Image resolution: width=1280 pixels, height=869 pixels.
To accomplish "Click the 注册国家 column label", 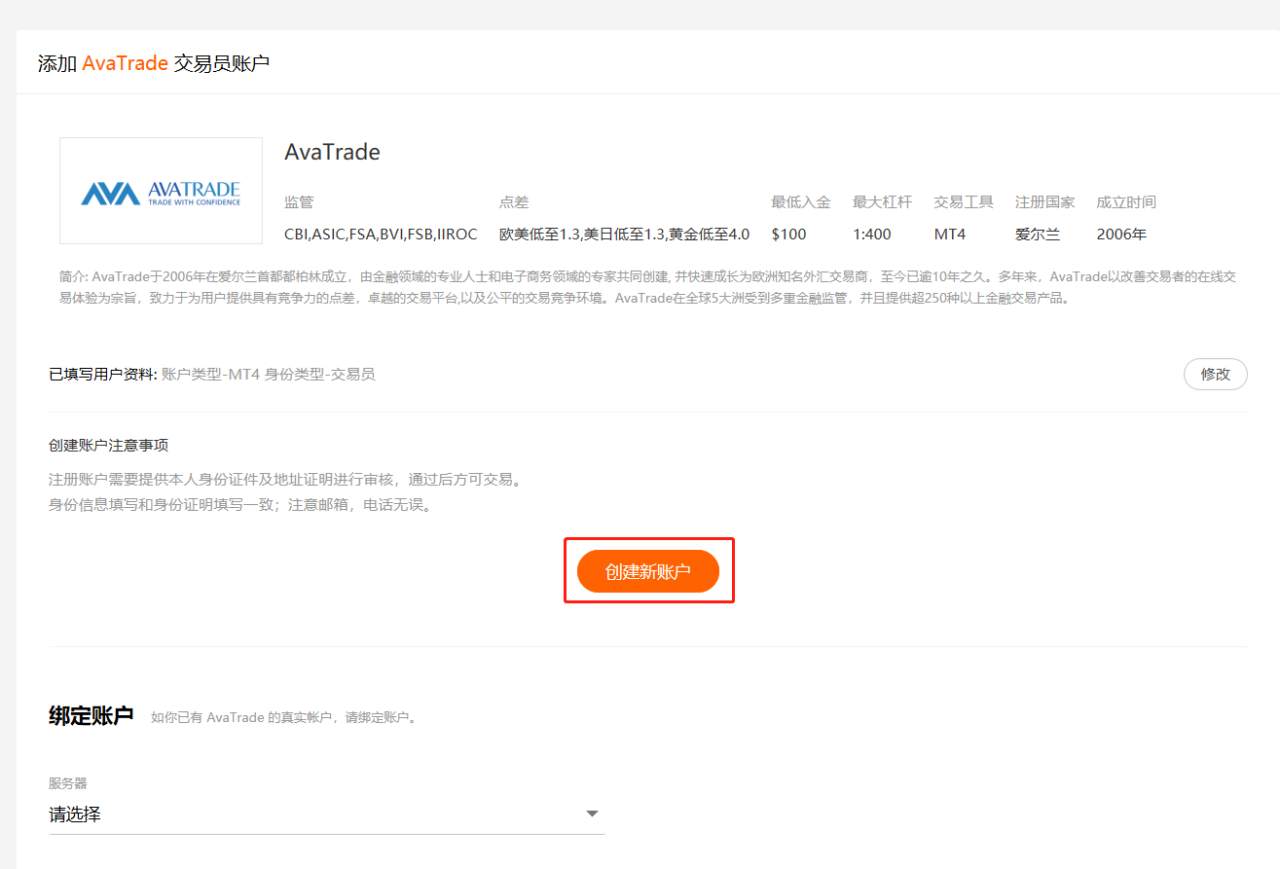I will tap(1045, 202).
